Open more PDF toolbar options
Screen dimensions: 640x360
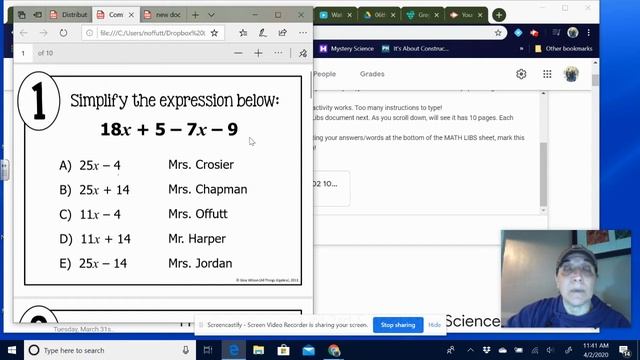(x=278, y=53)
